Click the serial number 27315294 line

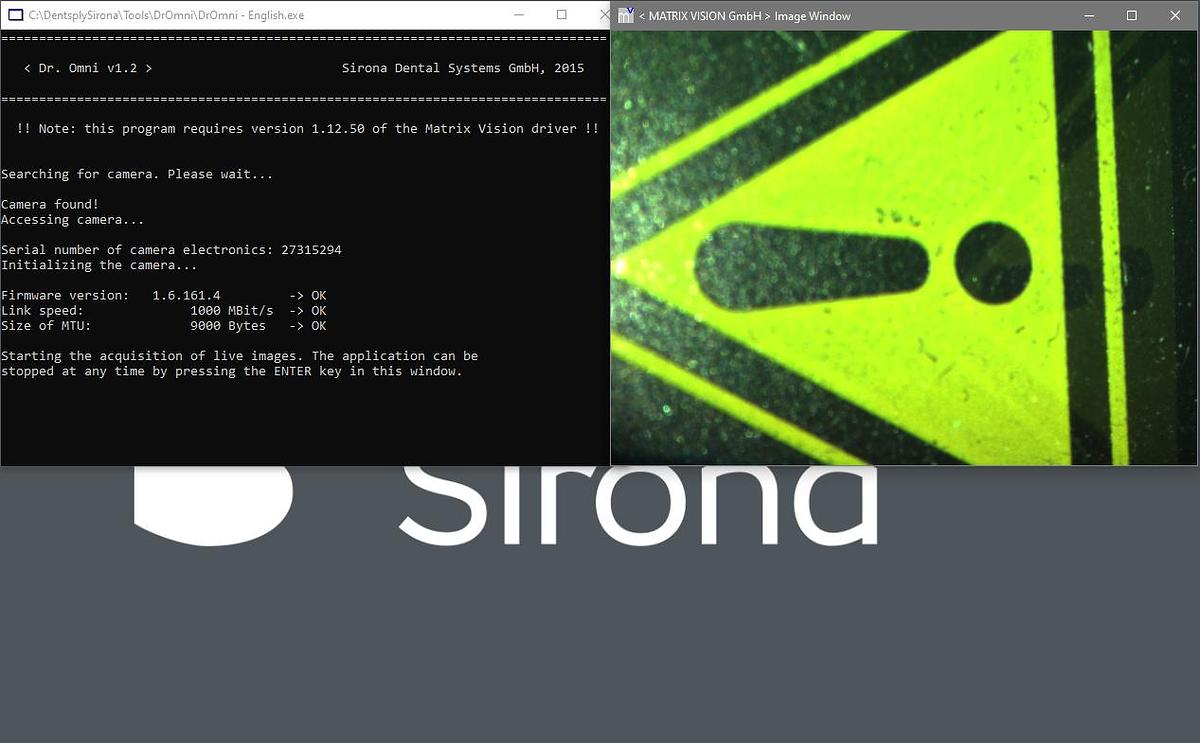point(171,250)
